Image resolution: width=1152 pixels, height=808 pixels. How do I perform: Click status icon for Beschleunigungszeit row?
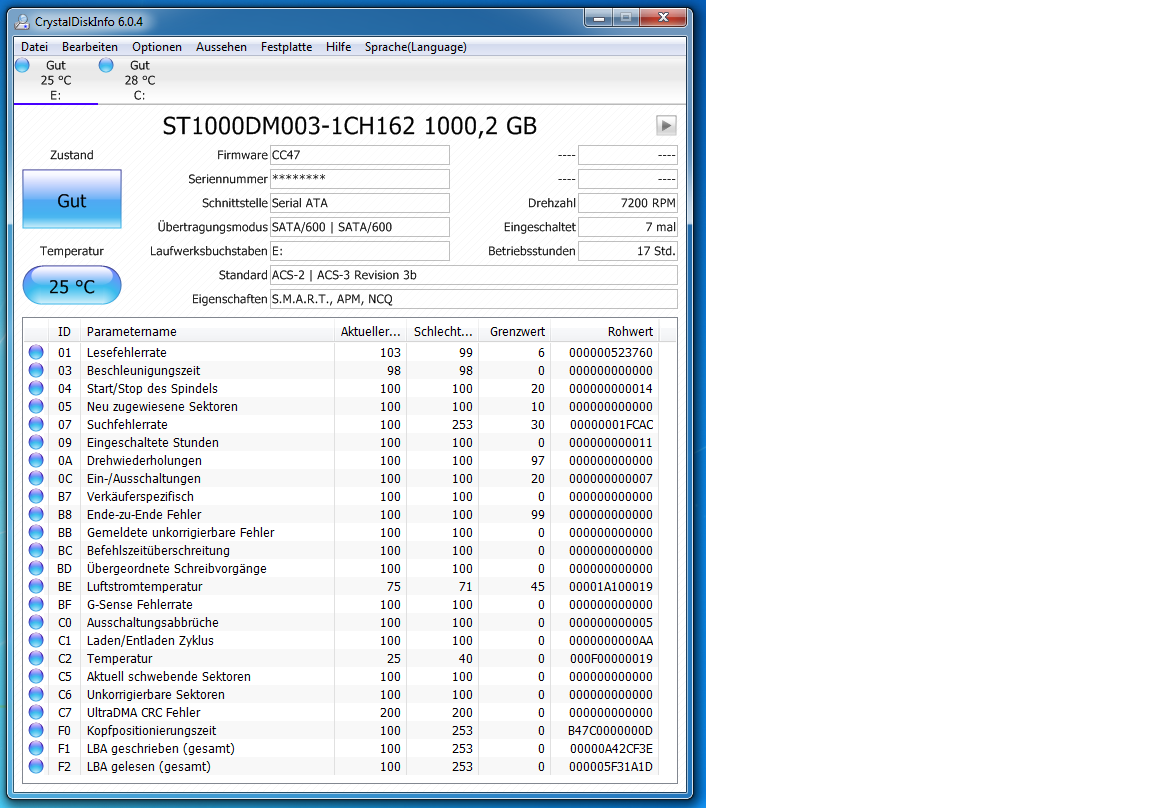pos(36,370)
